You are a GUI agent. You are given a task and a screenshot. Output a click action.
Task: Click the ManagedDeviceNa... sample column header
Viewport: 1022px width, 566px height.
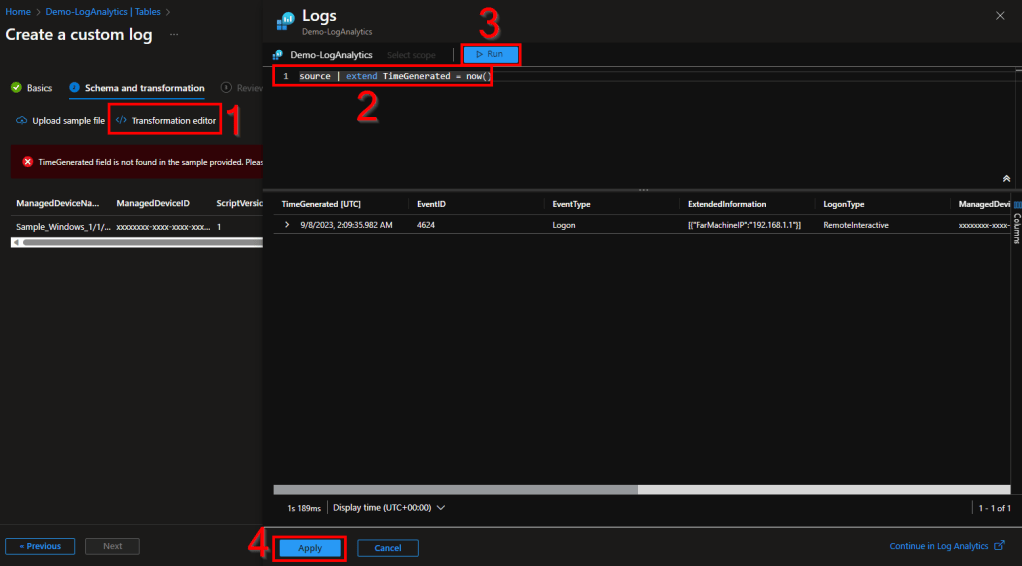[57, 203]
